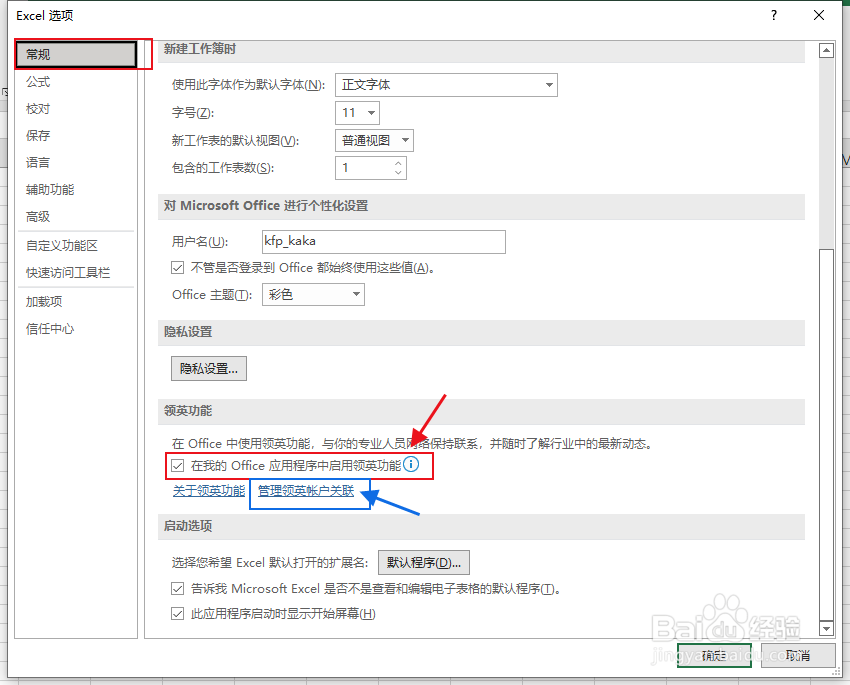
Task: Switch to the 加载项 category
Action: pos(44,301)
